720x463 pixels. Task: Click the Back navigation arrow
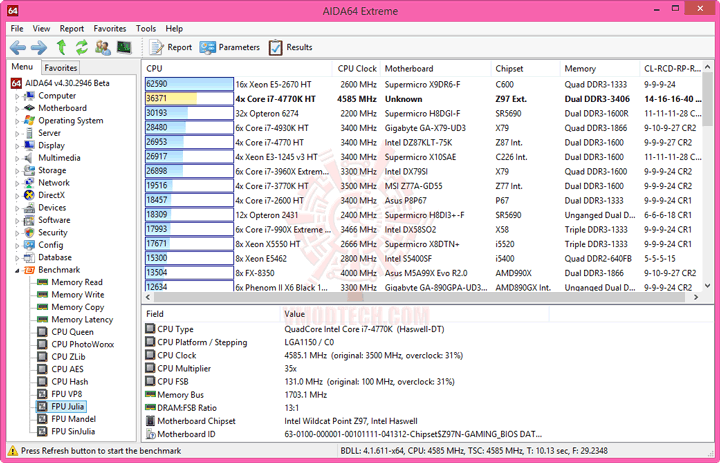point(18,47)
